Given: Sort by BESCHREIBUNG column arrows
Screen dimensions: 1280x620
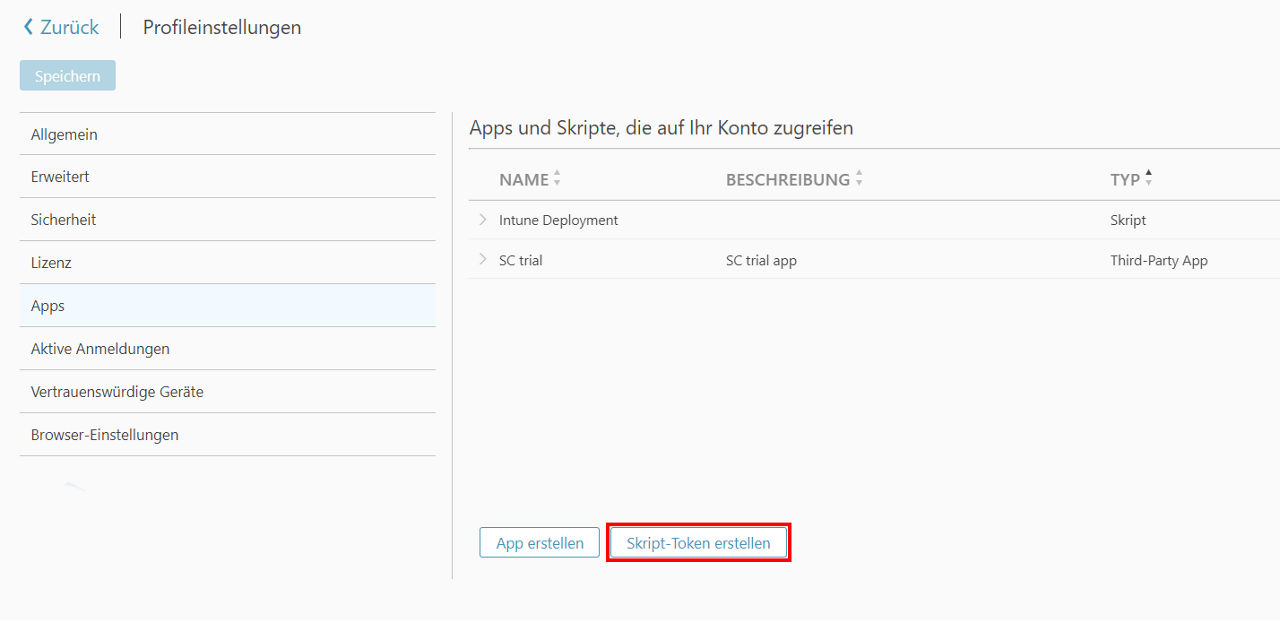Looking at the screenshot, I should coord(859,179).
